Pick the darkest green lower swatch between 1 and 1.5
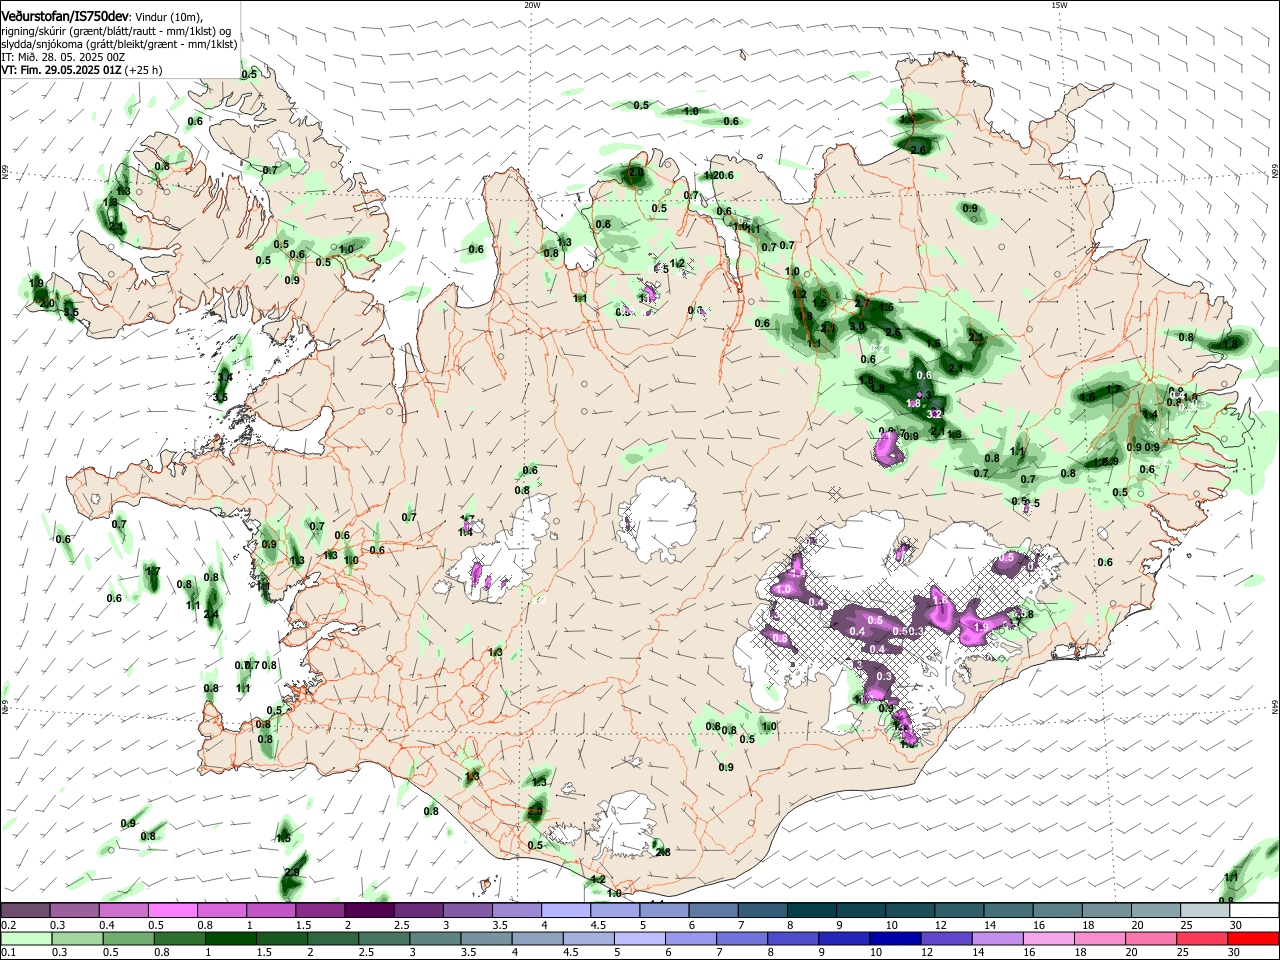 [x=230, y=938]
